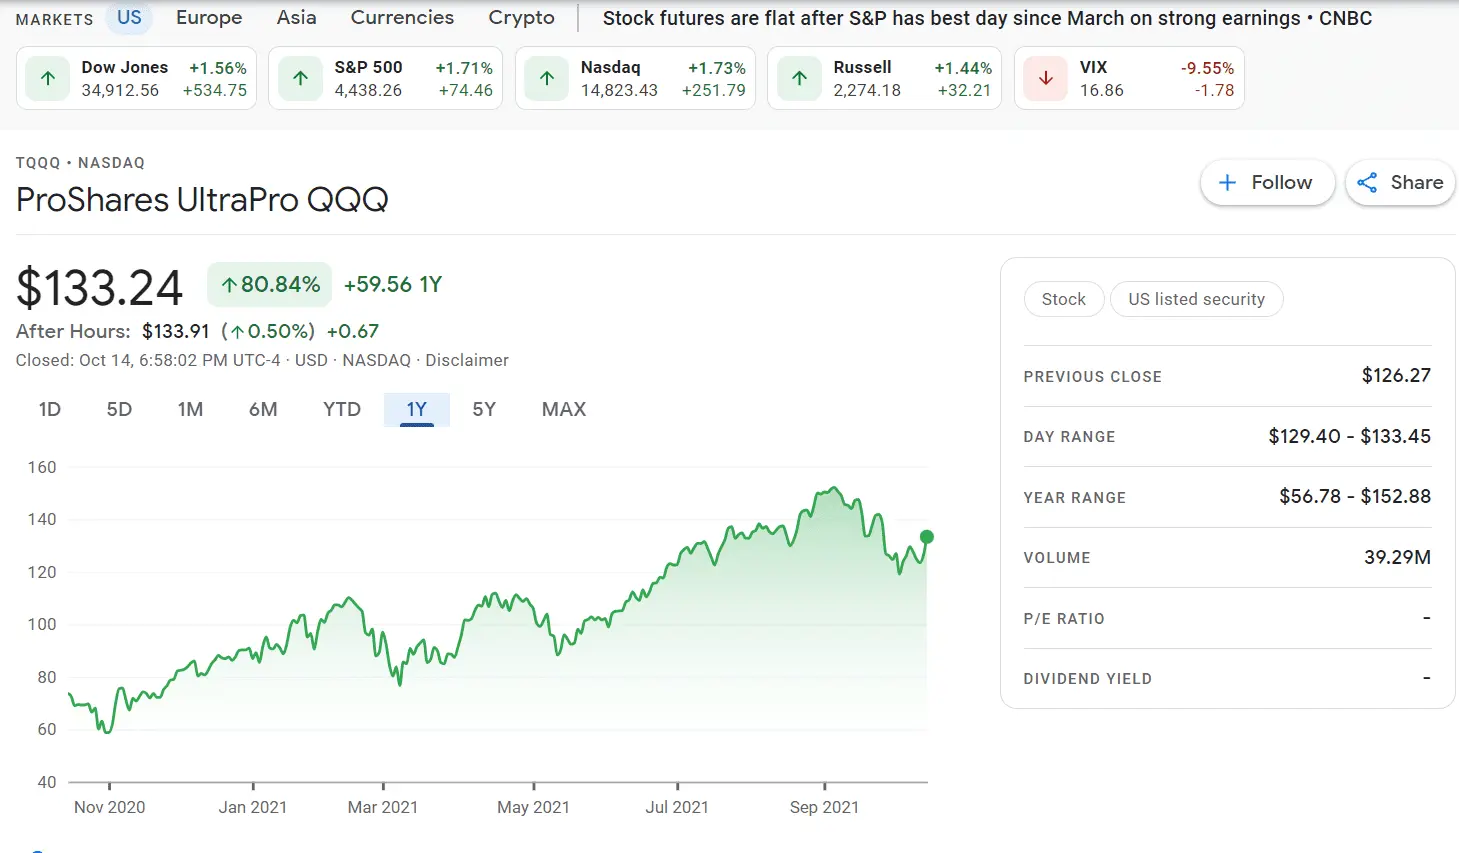Image resolution: width=1459 pixels, height=853 pixels.
Task: Choose the MAX chart range
Action: click(x=564, y=409)
